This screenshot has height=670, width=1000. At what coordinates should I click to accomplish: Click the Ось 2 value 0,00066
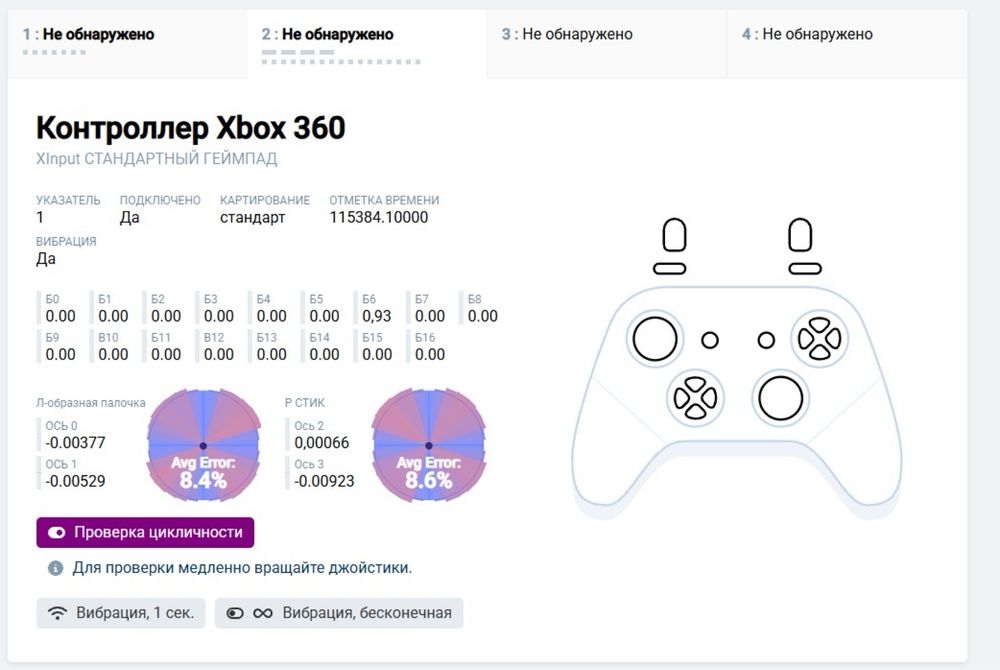[321, 442]
